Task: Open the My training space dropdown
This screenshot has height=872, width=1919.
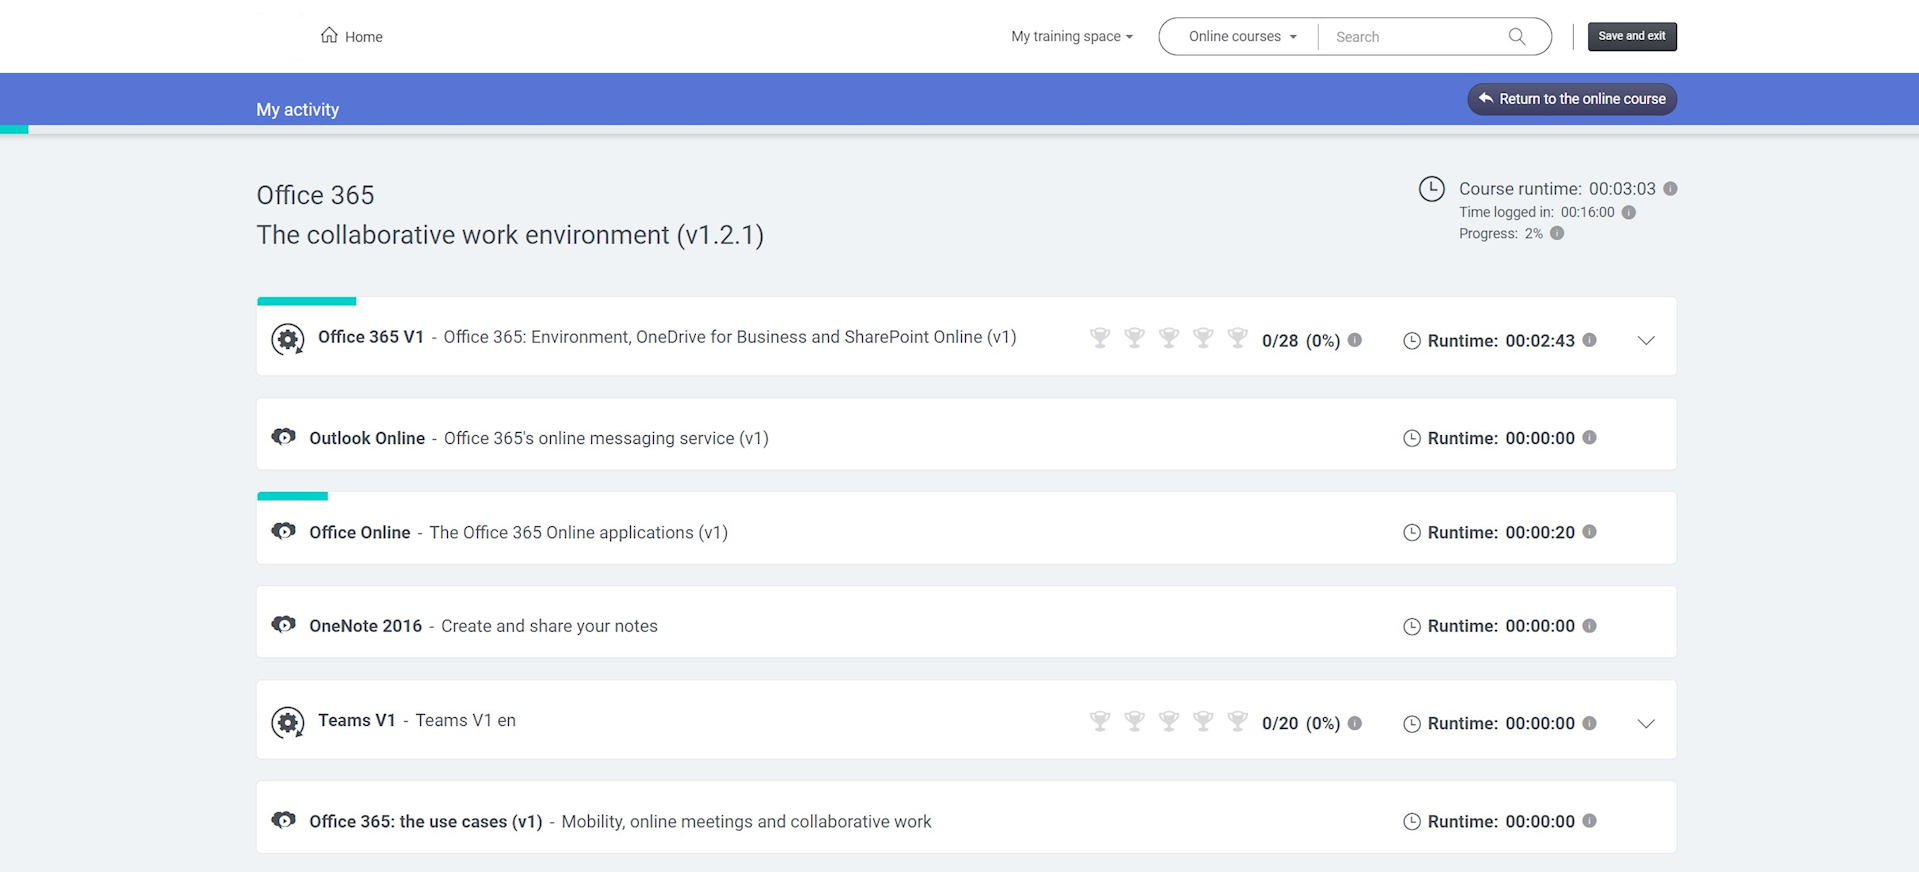Action: pos(1072,36)
